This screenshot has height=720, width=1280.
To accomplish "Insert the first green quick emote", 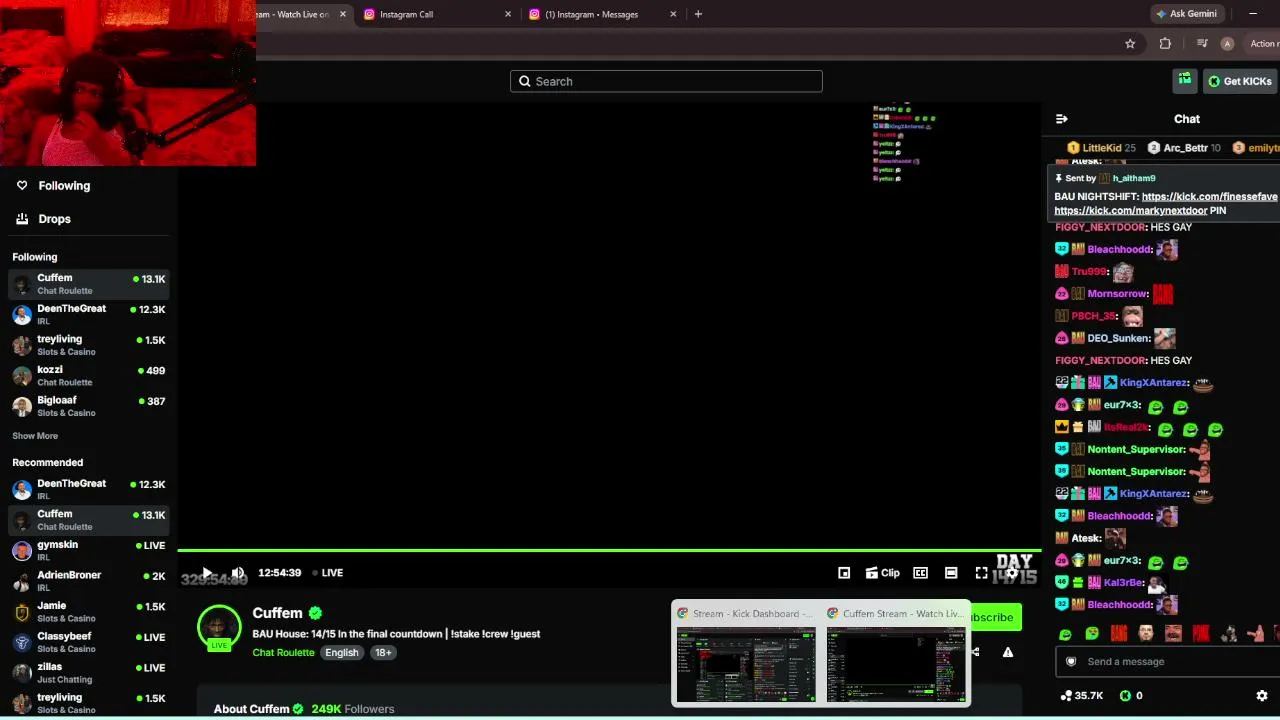I will (x=1065, y=634).
